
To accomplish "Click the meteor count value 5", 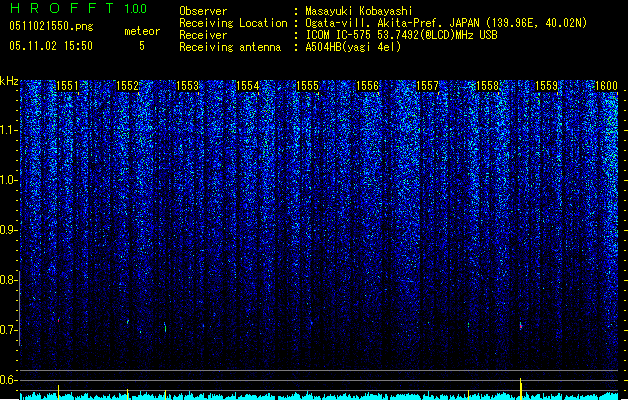I will 142,46.
